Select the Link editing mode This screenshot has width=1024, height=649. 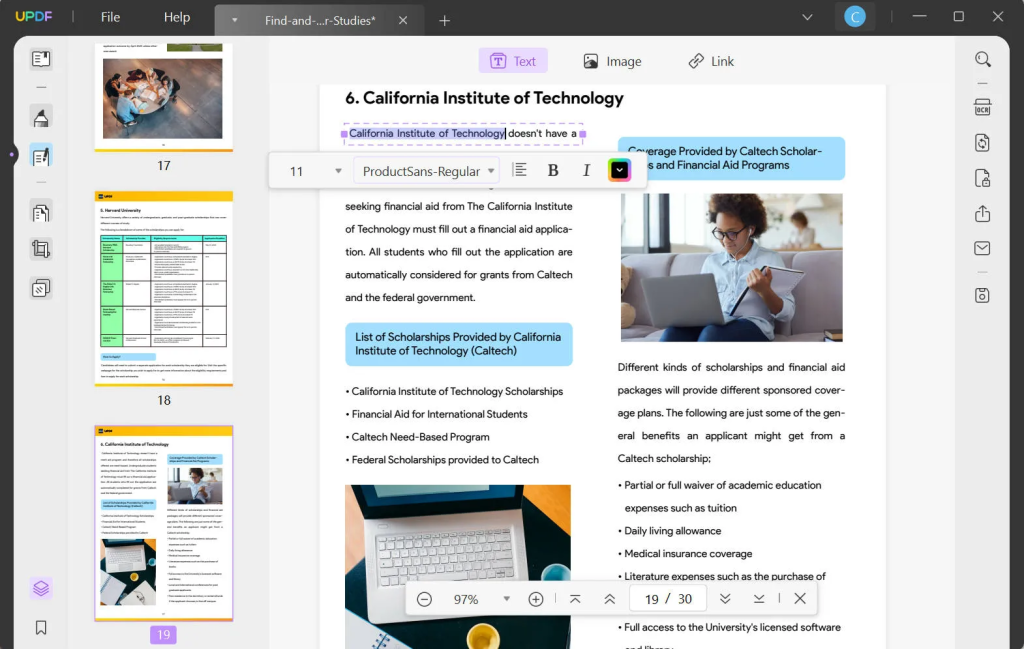(711, 61)
